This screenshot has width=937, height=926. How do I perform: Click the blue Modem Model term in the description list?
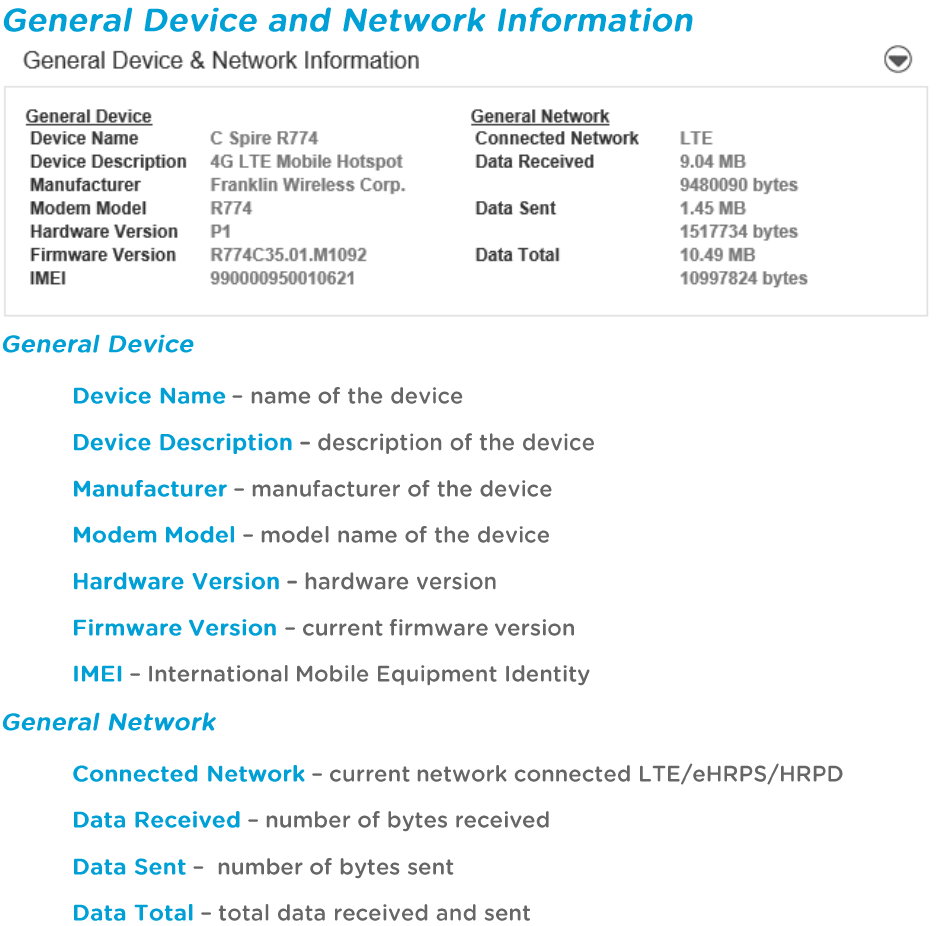click(154, 535)
